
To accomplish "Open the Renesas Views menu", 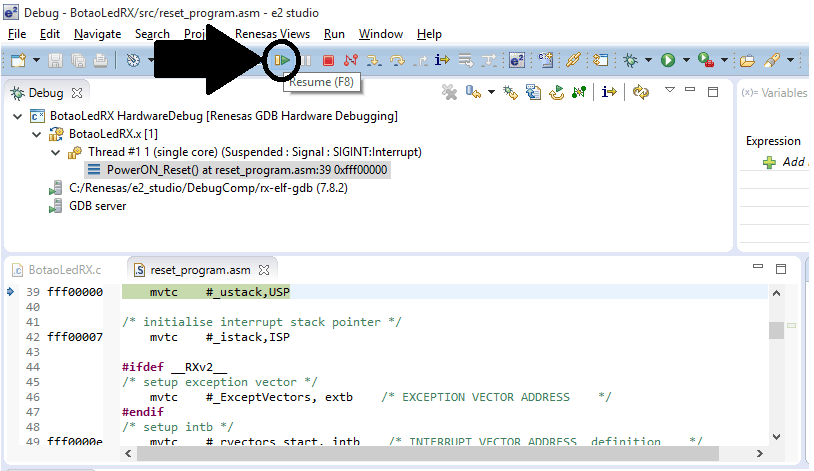I will (x=273, y=34).
